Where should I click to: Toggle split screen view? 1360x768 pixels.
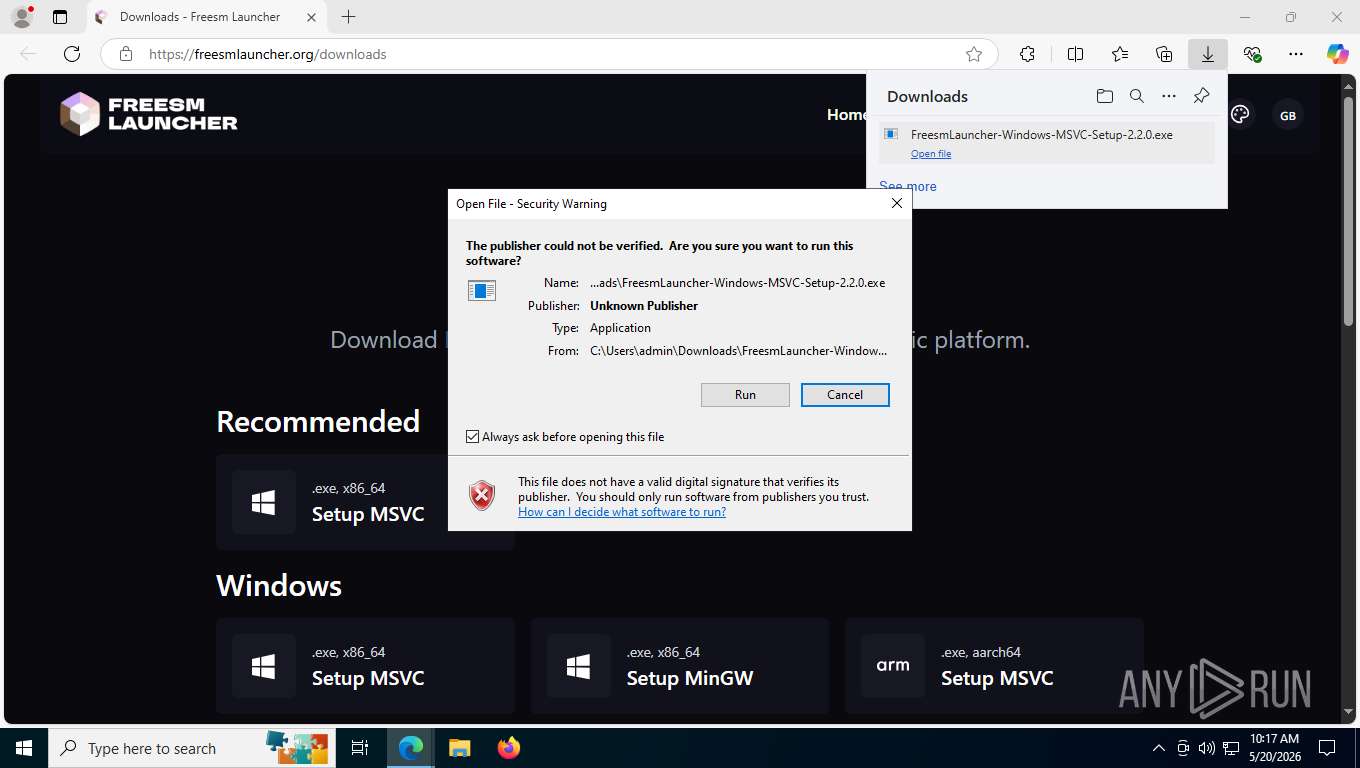[1075, 54]
